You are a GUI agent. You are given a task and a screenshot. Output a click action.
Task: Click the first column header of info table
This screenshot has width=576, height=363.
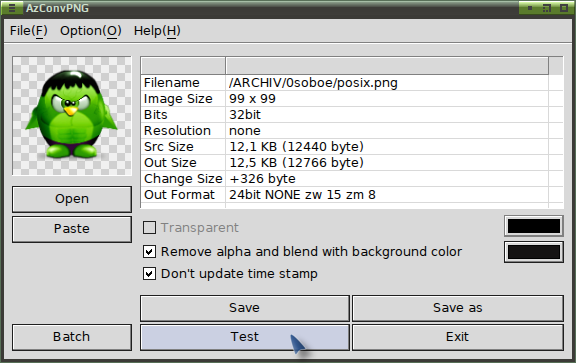(x=183, y=66)
